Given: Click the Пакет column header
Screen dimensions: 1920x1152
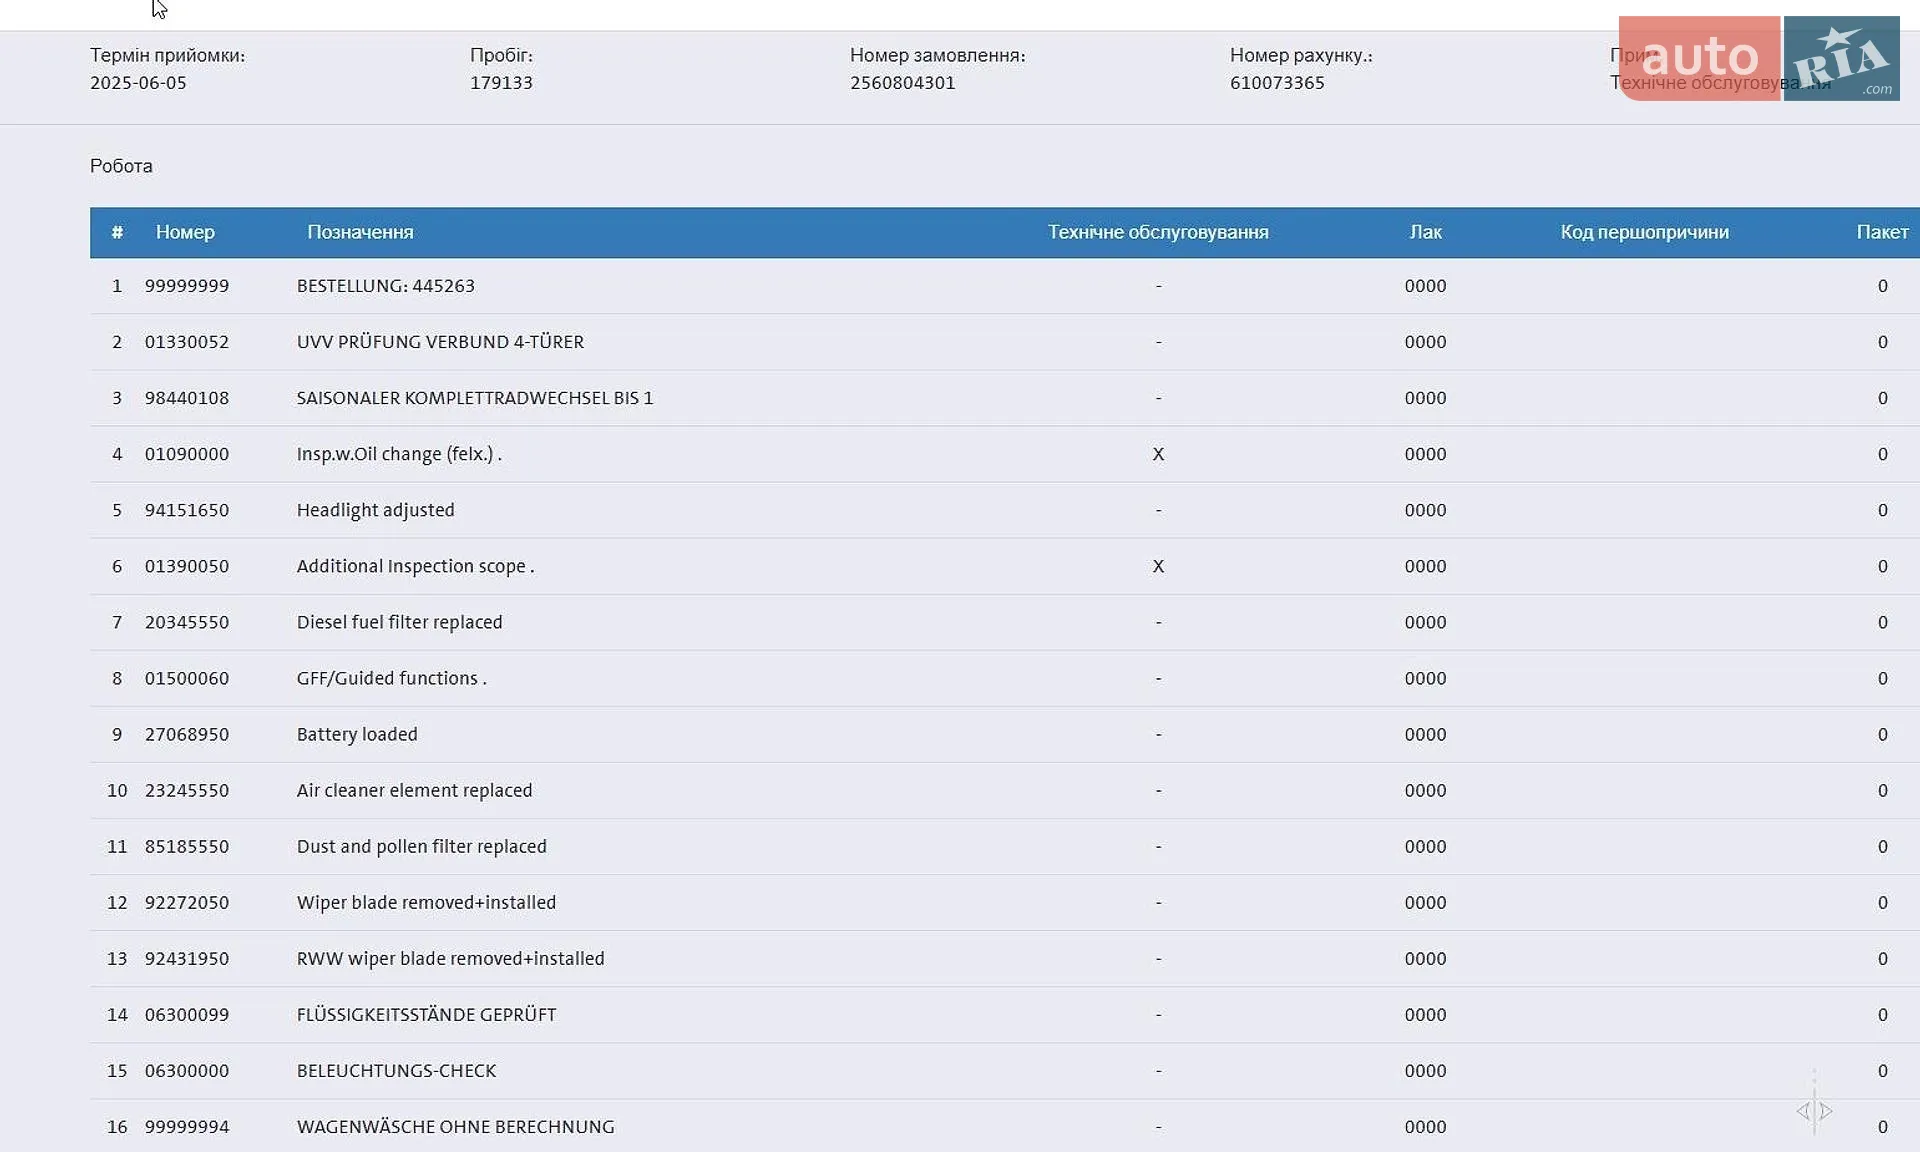Looking at the screenshot, I should pyautogui.click(x=1882, y=232).
